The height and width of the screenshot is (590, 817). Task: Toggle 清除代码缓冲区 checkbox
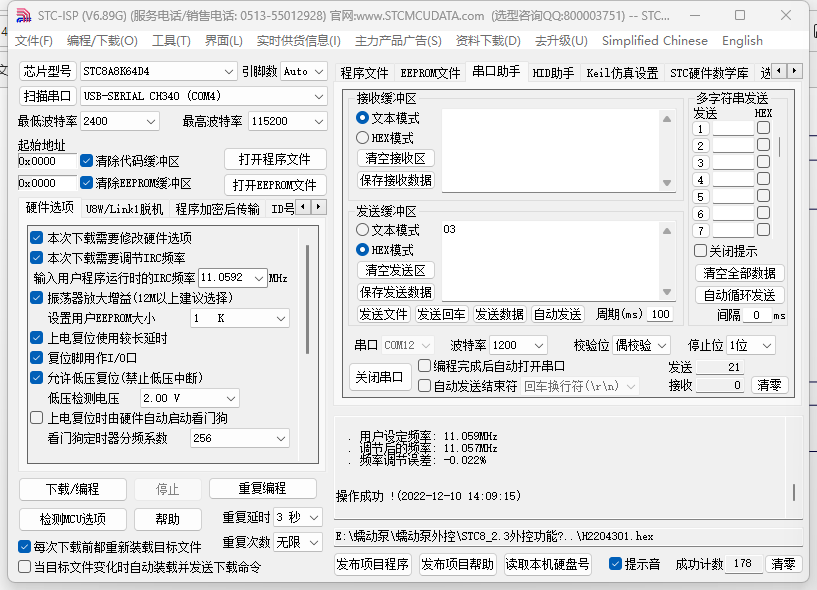[86, 161]
